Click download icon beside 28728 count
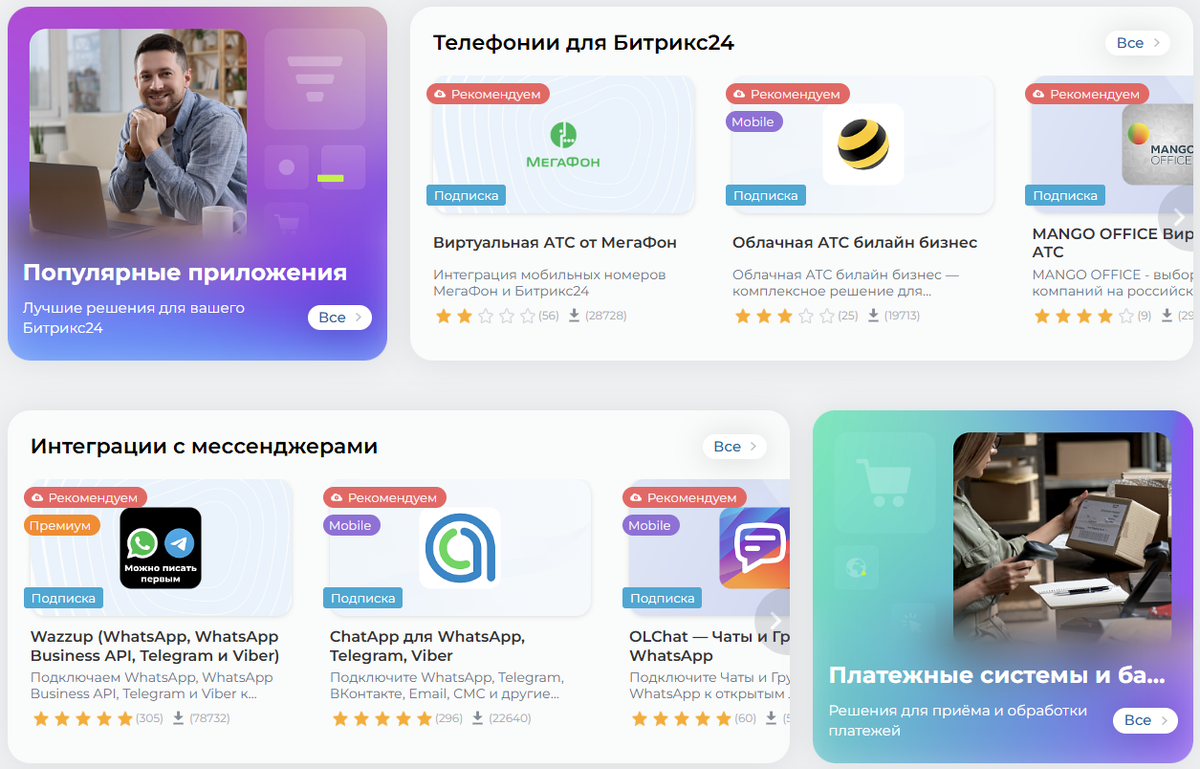This screenshot has height=769, width=1200. 574,316
